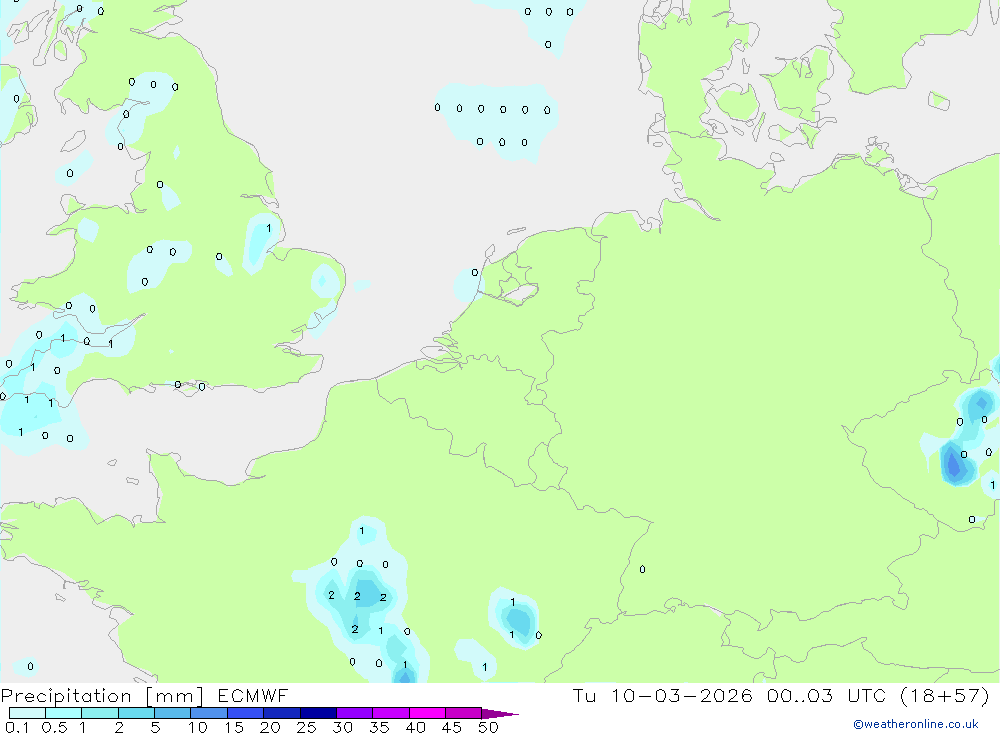This screenshot has height=733, width=1000.
Task: Select the 5–10 mm blue legend swatch
Action: pos(173,713)
